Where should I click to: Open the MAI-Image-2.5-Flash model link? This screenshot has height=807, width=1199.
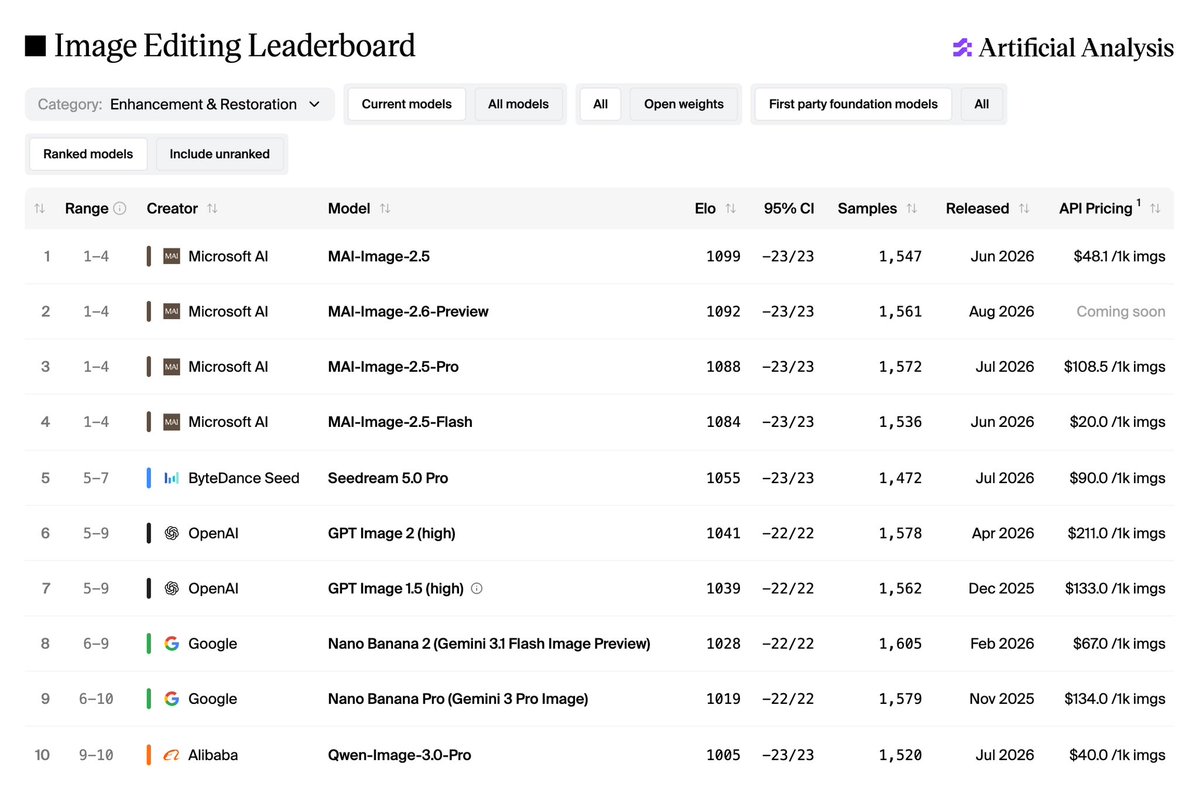pyautogui.click(x=400, y=421)
